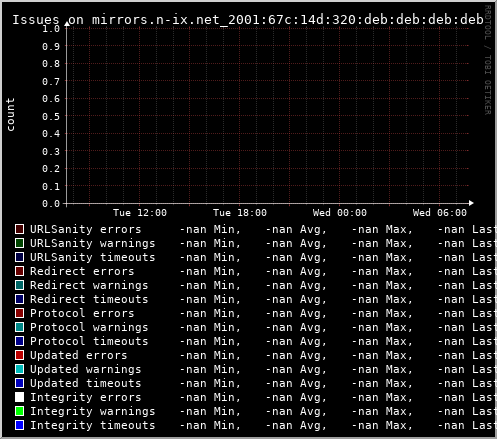
Task: Click the count y-axis label
Action: click(10, 115)
